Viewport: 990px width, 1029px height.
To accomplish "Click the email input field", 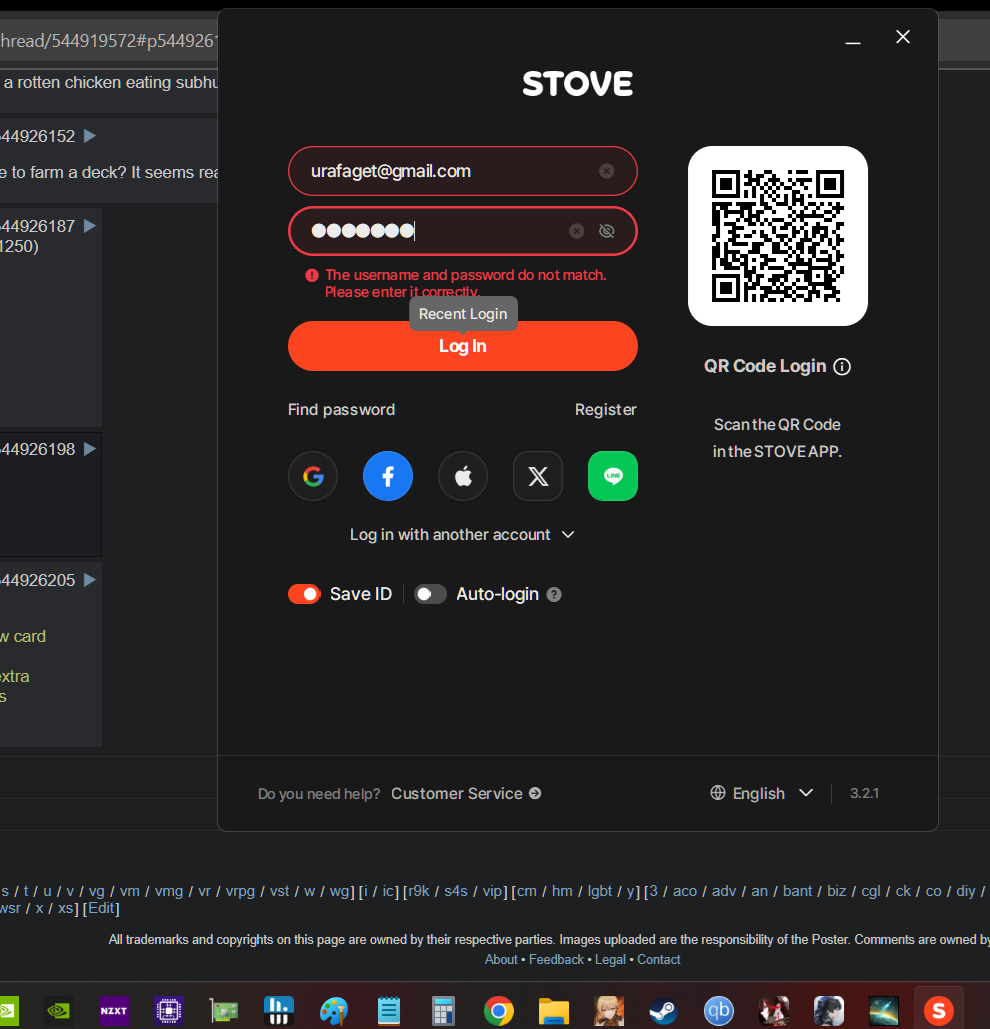I will pos(463,171).
